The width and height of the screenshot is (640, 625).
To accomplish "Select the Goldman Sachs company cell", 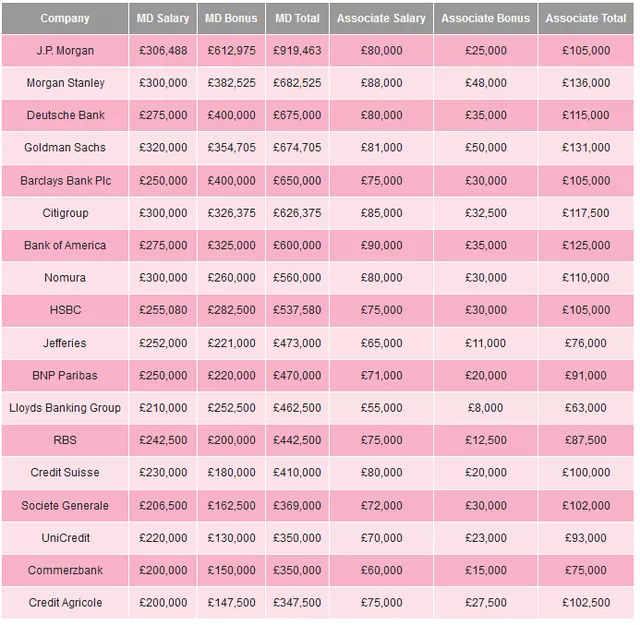I will pos(65,148).
